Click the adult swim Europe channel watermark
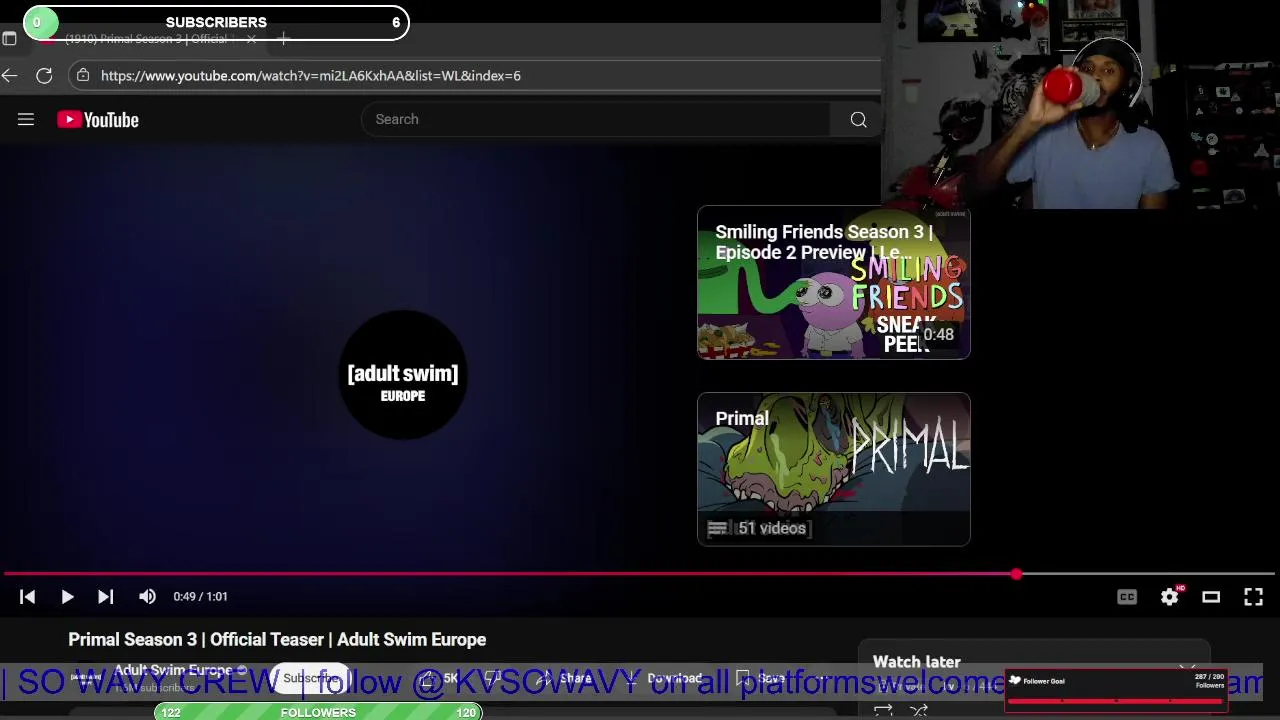The width and height of the screenshot is (1280, 720). click(403, 374)
